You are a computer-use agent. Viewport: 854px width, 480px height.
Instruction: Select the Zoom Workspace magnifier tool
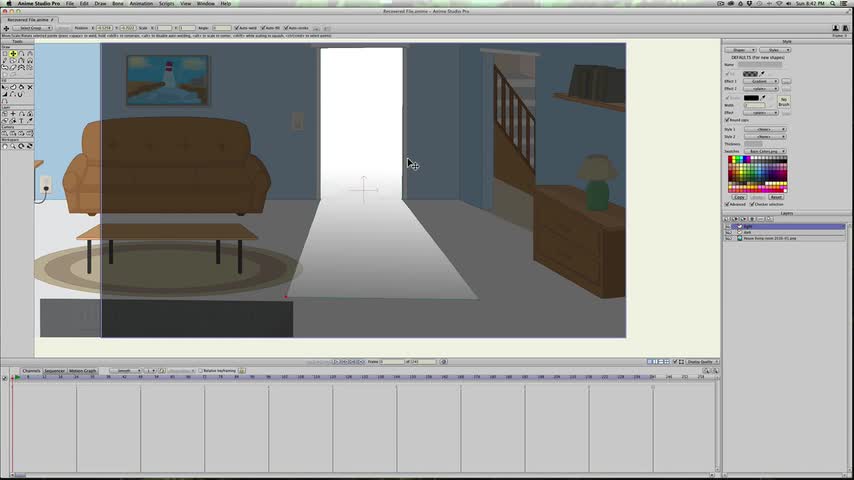coord(13,146)
